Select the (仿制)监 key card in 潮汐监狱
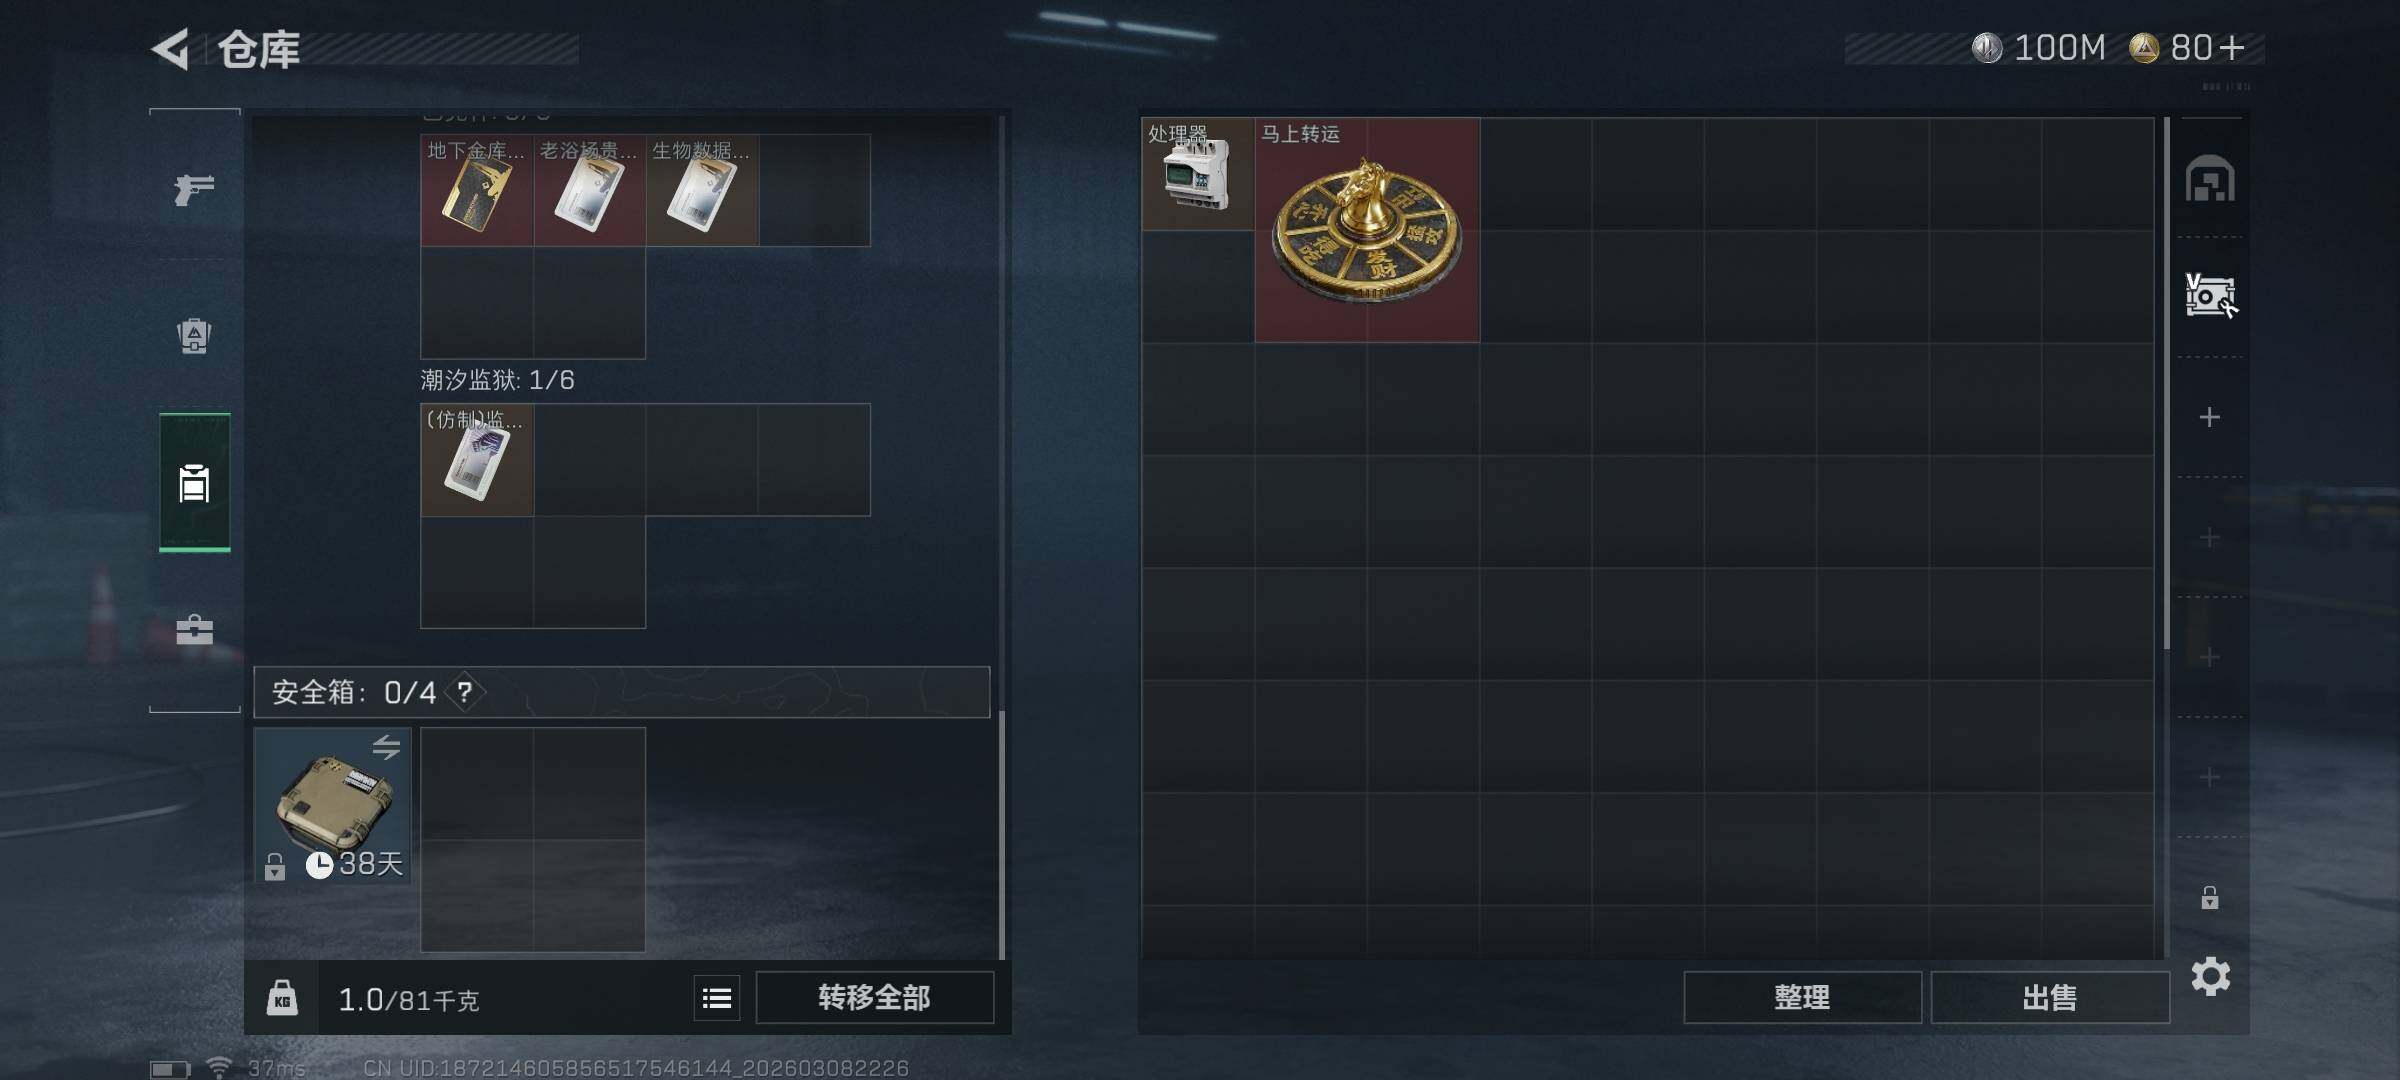The height and width of the screenshot is (1080, 2400). click(x=477, y=460)
